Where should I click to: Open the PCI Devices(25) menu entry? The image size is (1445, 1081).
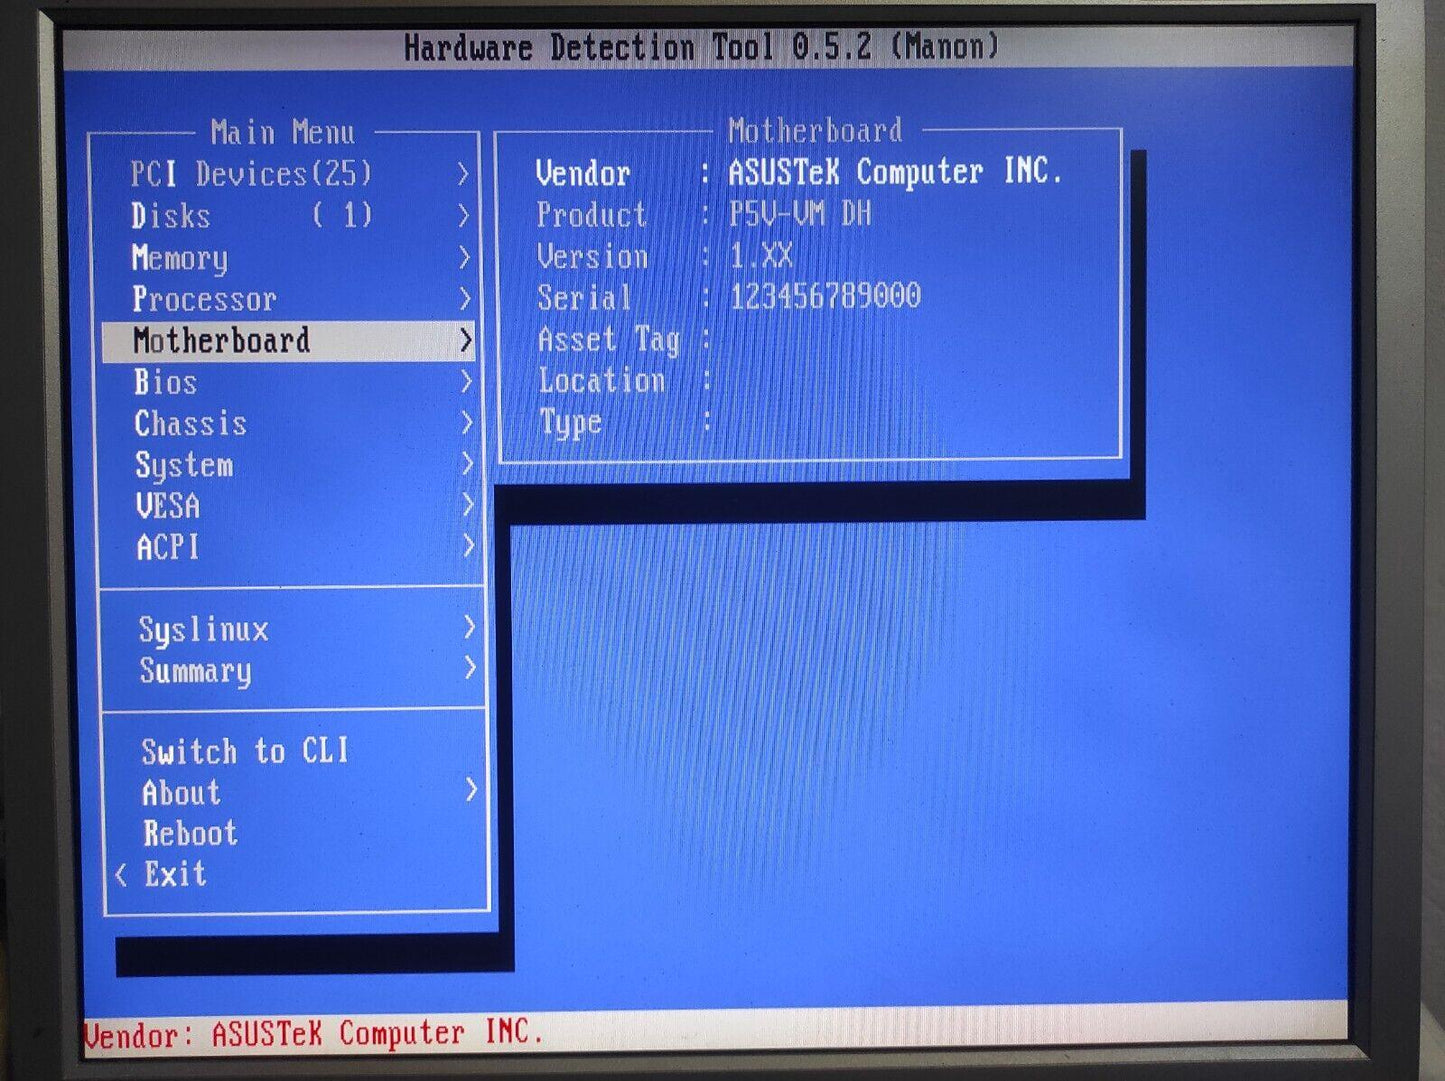(x=250, y=174)
